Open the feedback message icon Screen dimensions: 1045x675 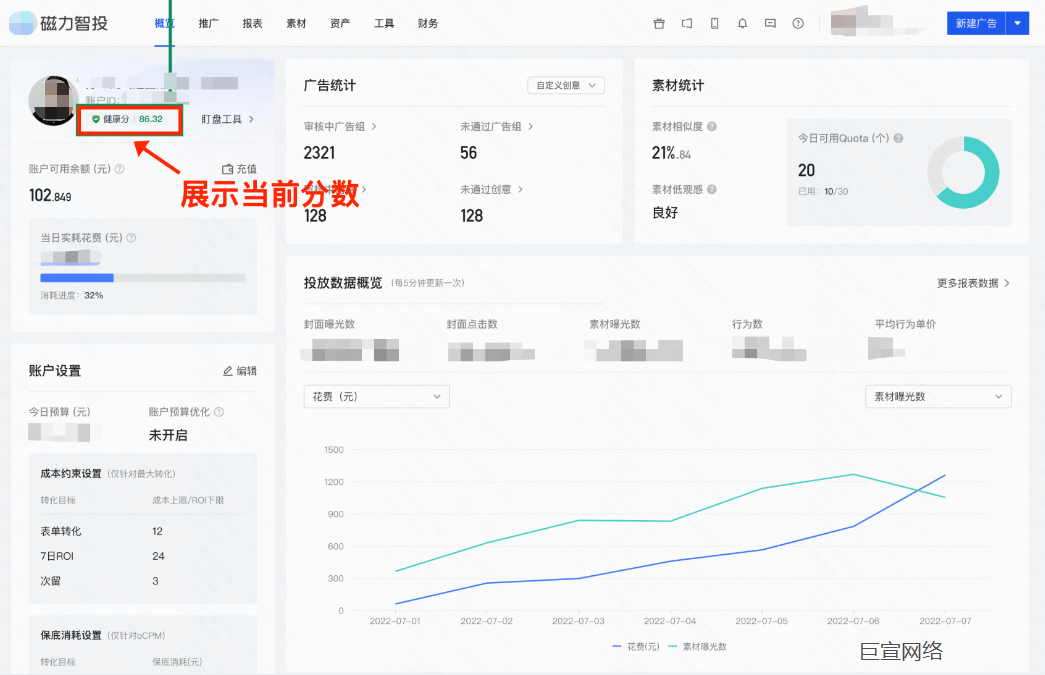(770, 22)
